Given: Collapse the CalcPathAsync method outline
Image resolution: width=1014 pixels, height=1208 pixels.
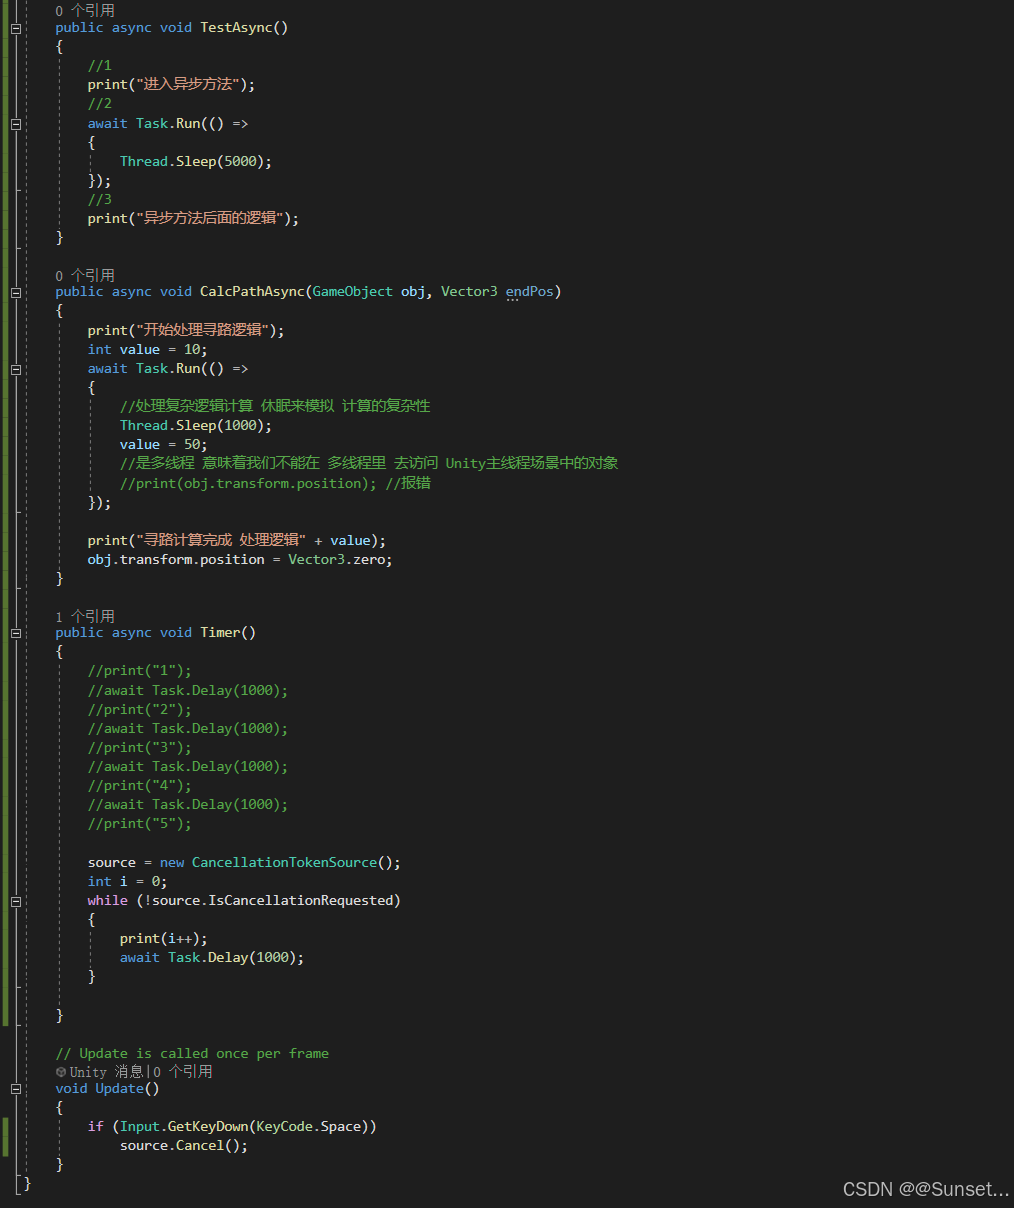Looking at the screenshot, I should 16,292.
